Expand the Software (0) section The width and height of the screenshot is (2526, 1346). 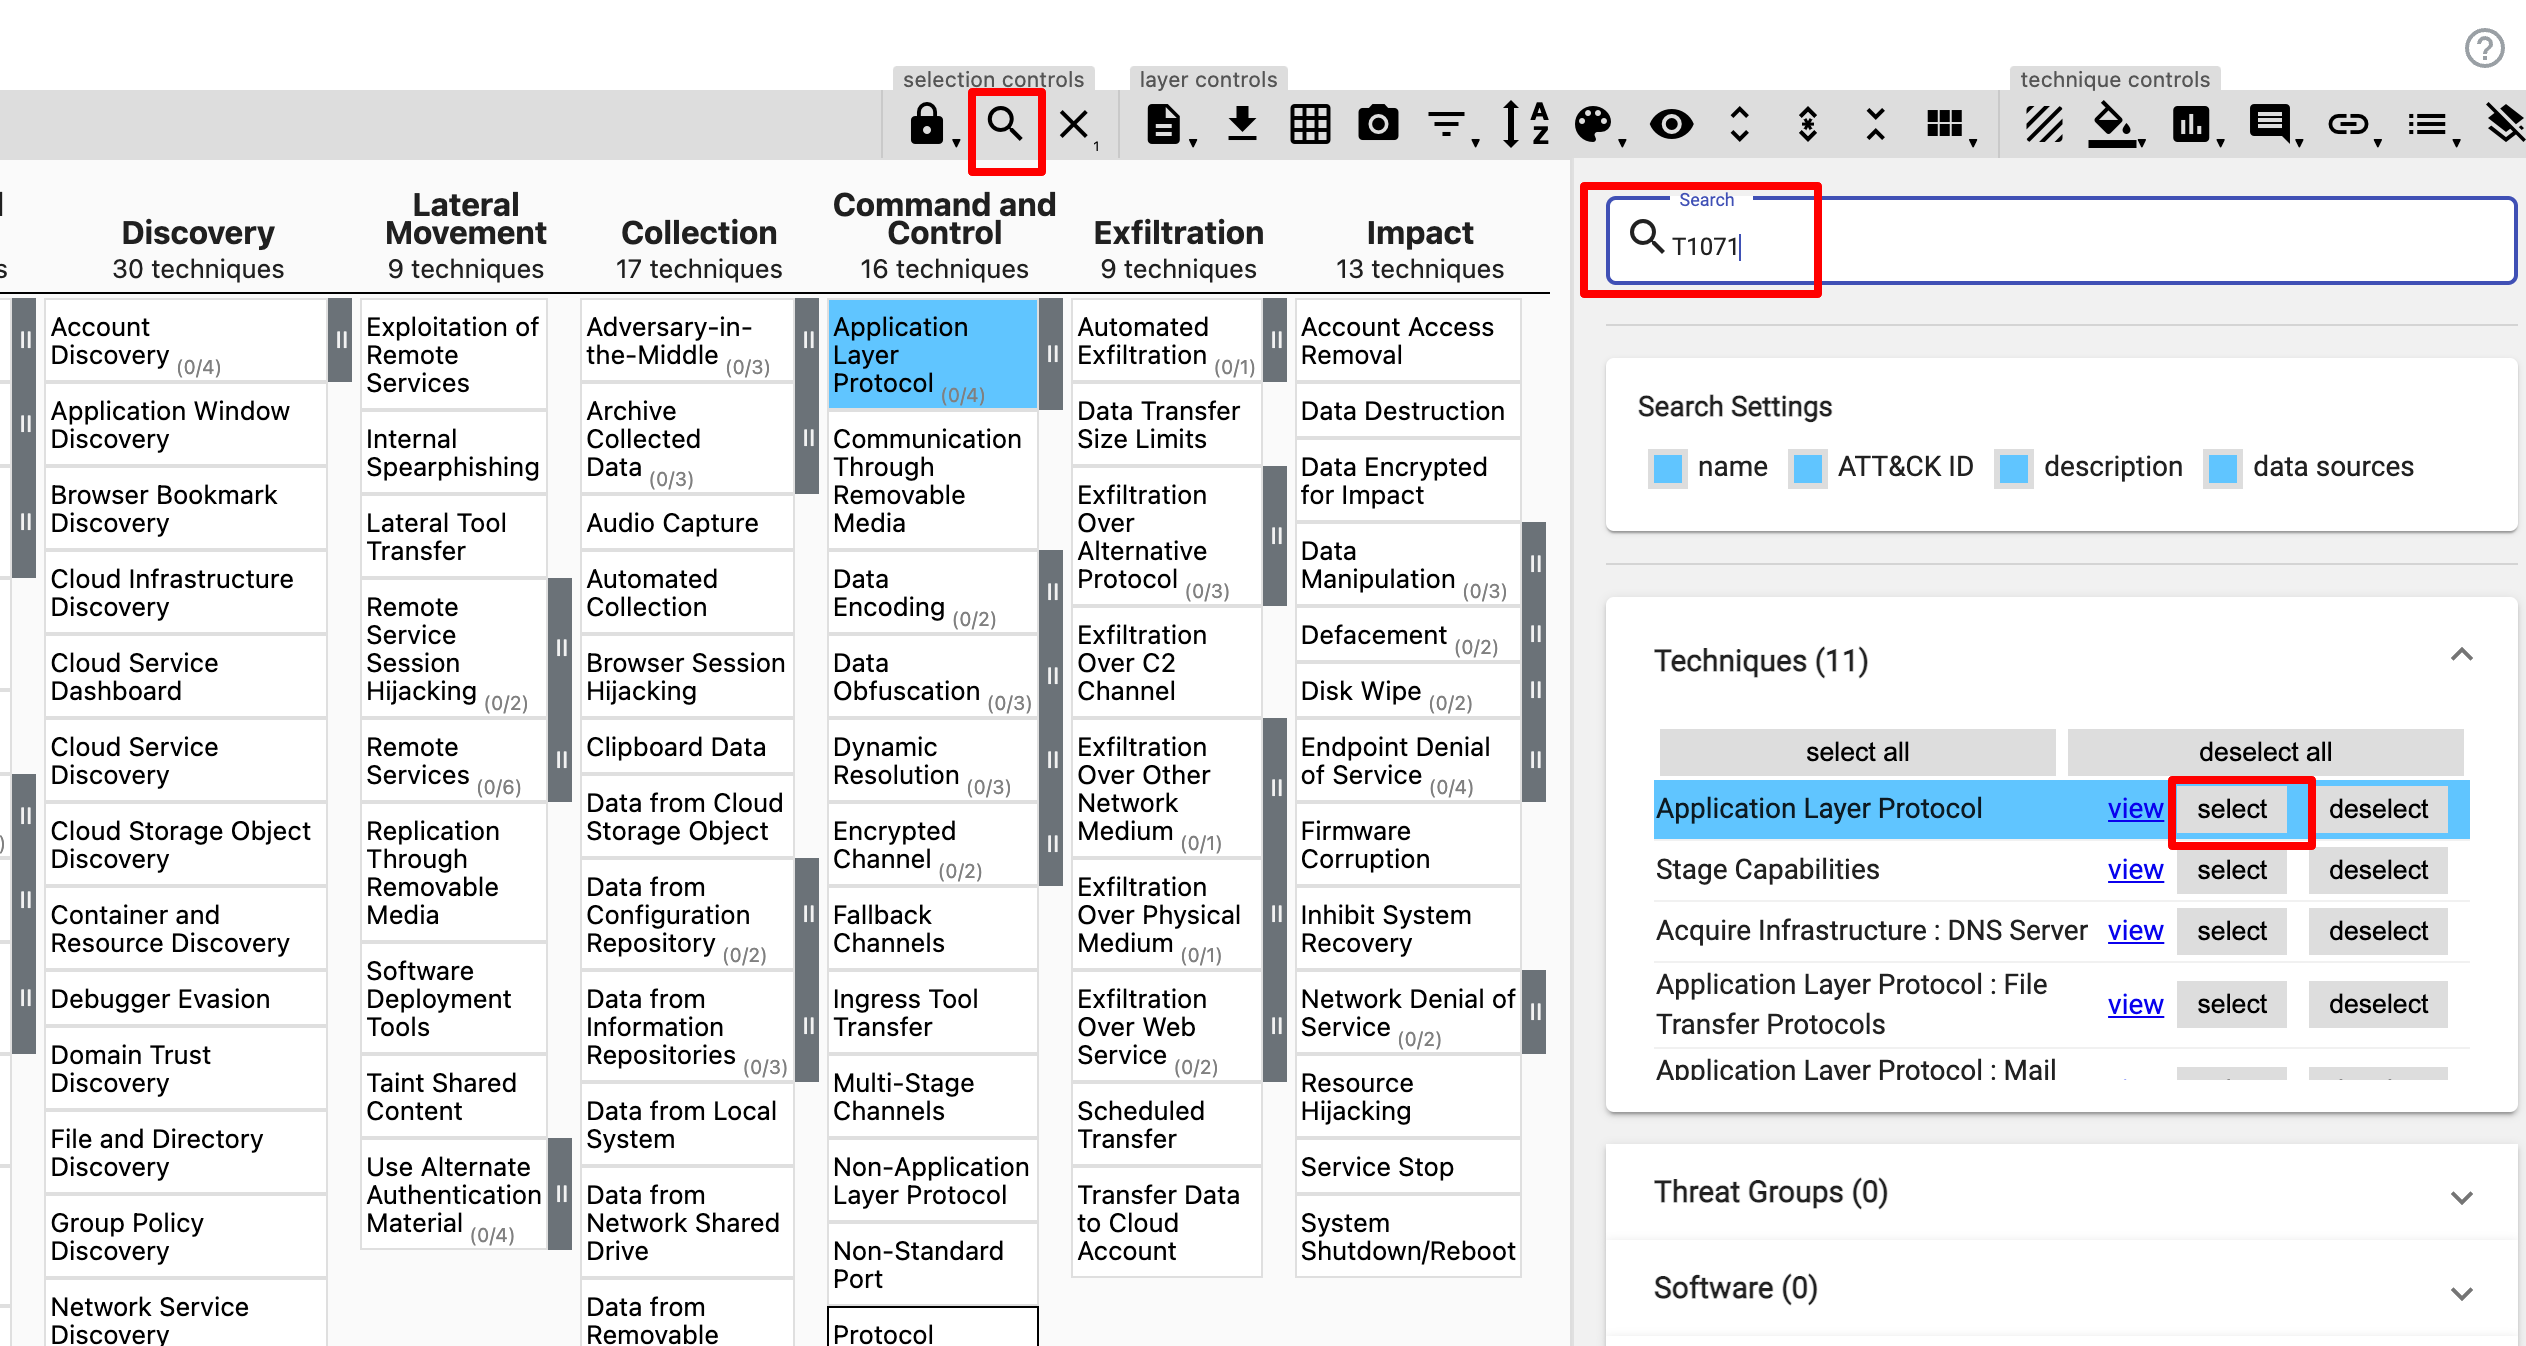2461,1292
